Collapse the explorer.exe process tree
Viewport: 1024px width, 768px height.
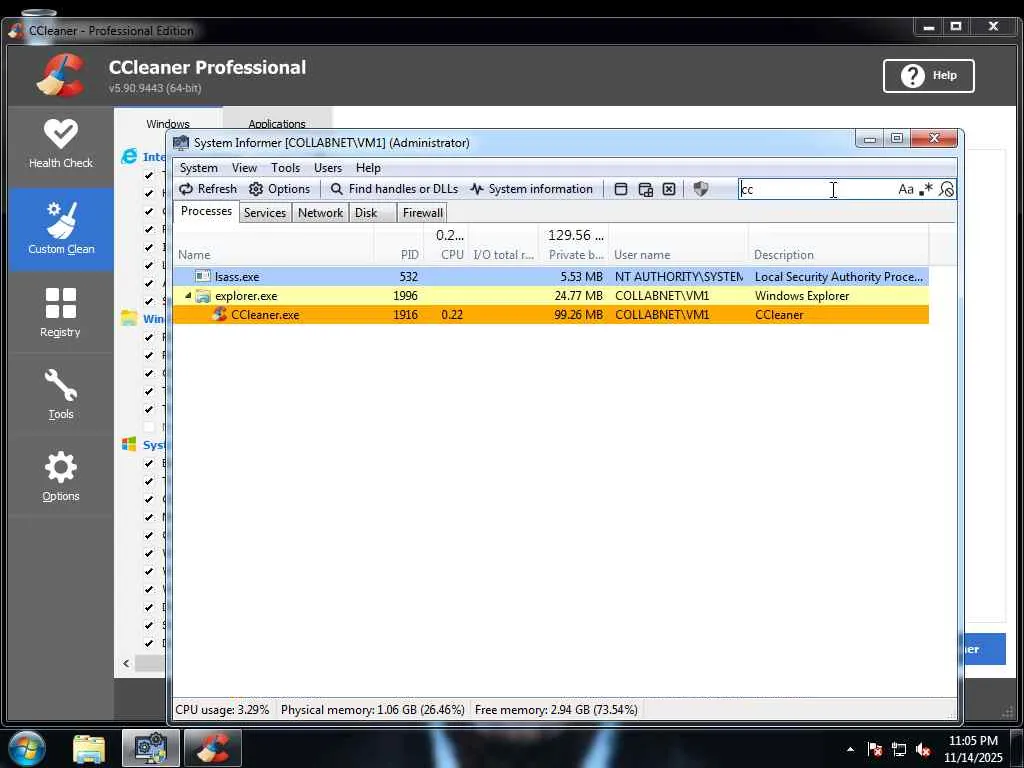coord(188,296)
